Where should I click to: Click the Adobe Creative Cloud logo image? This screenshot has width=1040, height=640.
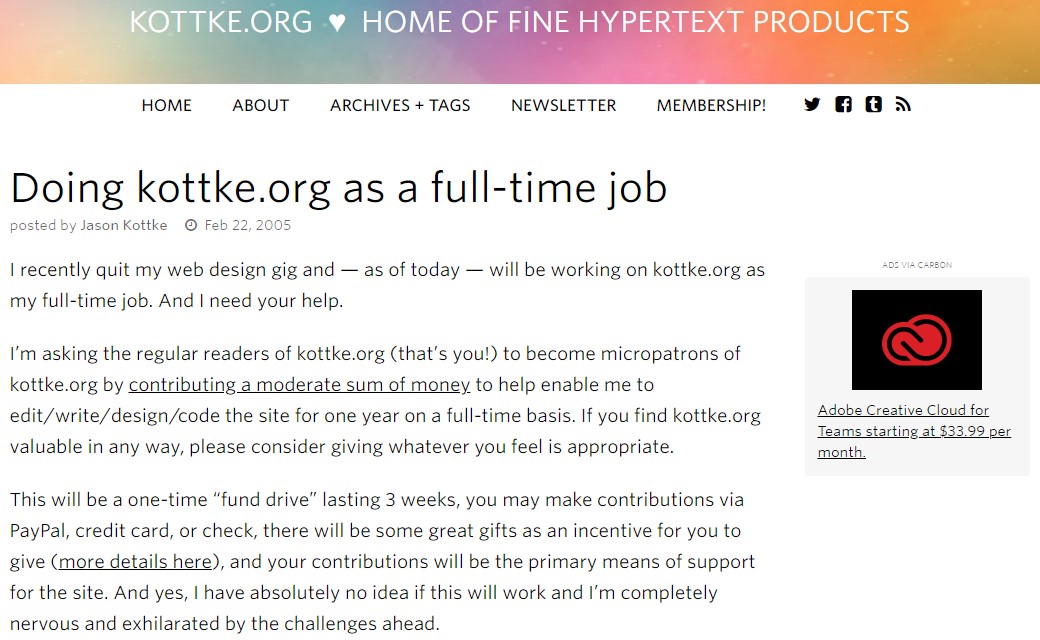pyautogui.click(x=916, y=340)
